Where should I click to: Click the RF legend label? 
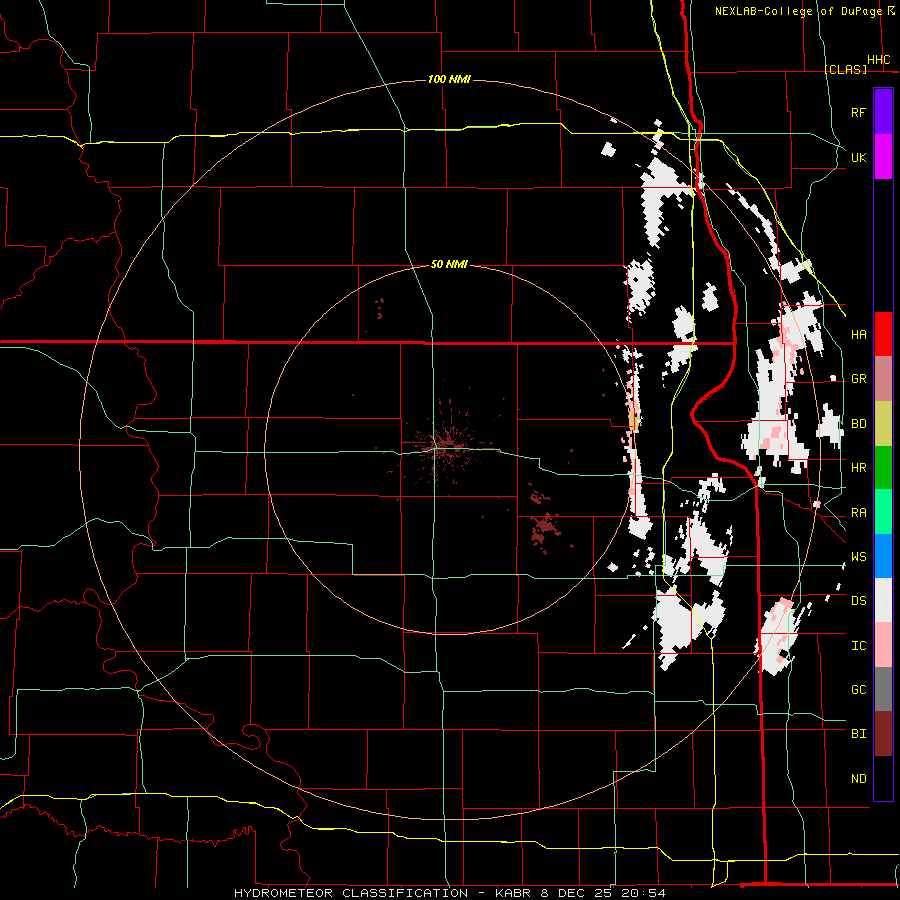pos(858,112)
